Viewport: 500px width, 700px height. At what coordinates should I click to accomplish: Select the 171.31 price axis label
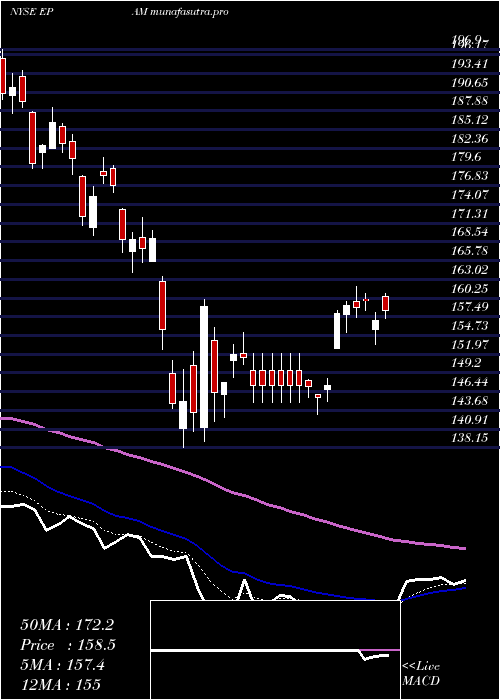click(x=469, y=213)
